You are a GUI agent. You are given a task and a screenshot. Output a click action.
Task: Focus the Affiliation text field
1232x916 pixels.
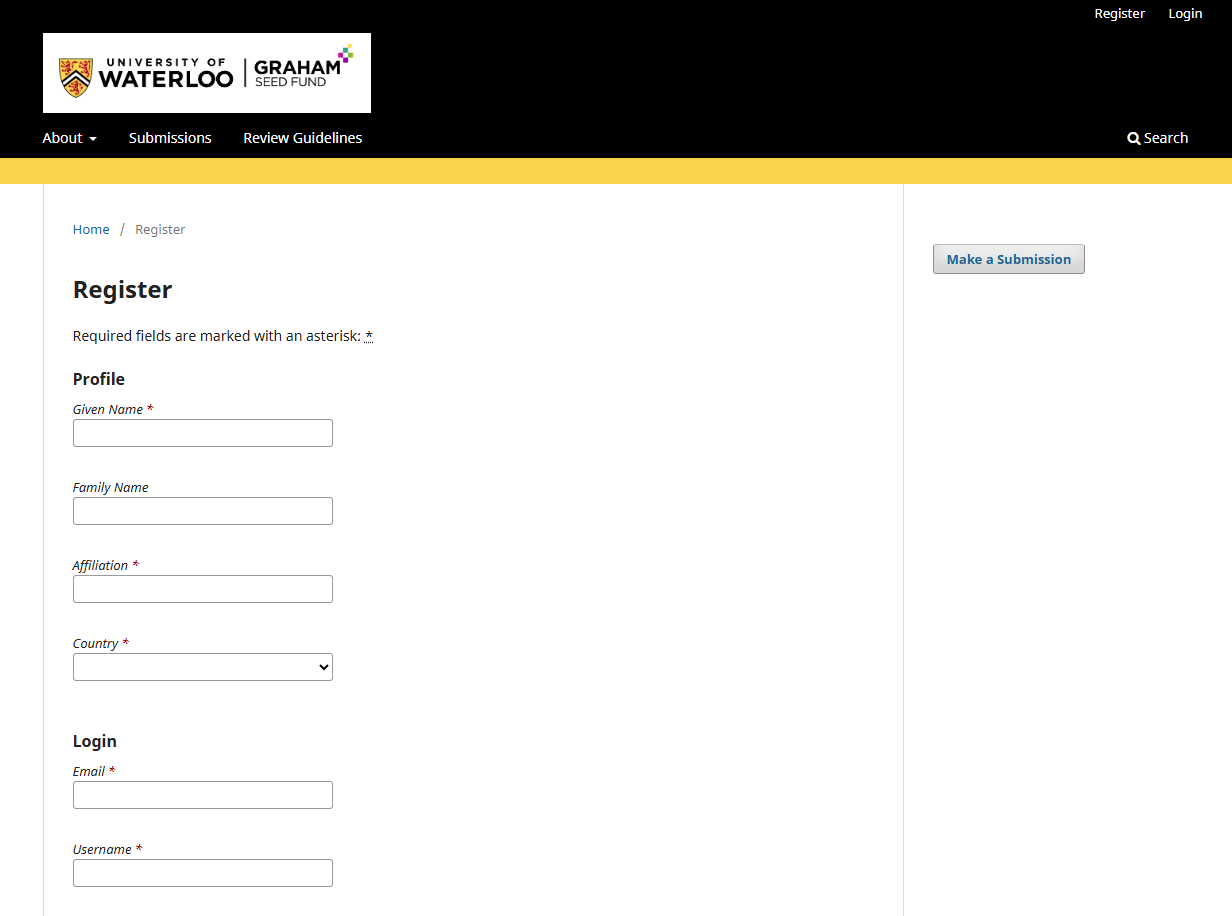[x=202, y=588]
